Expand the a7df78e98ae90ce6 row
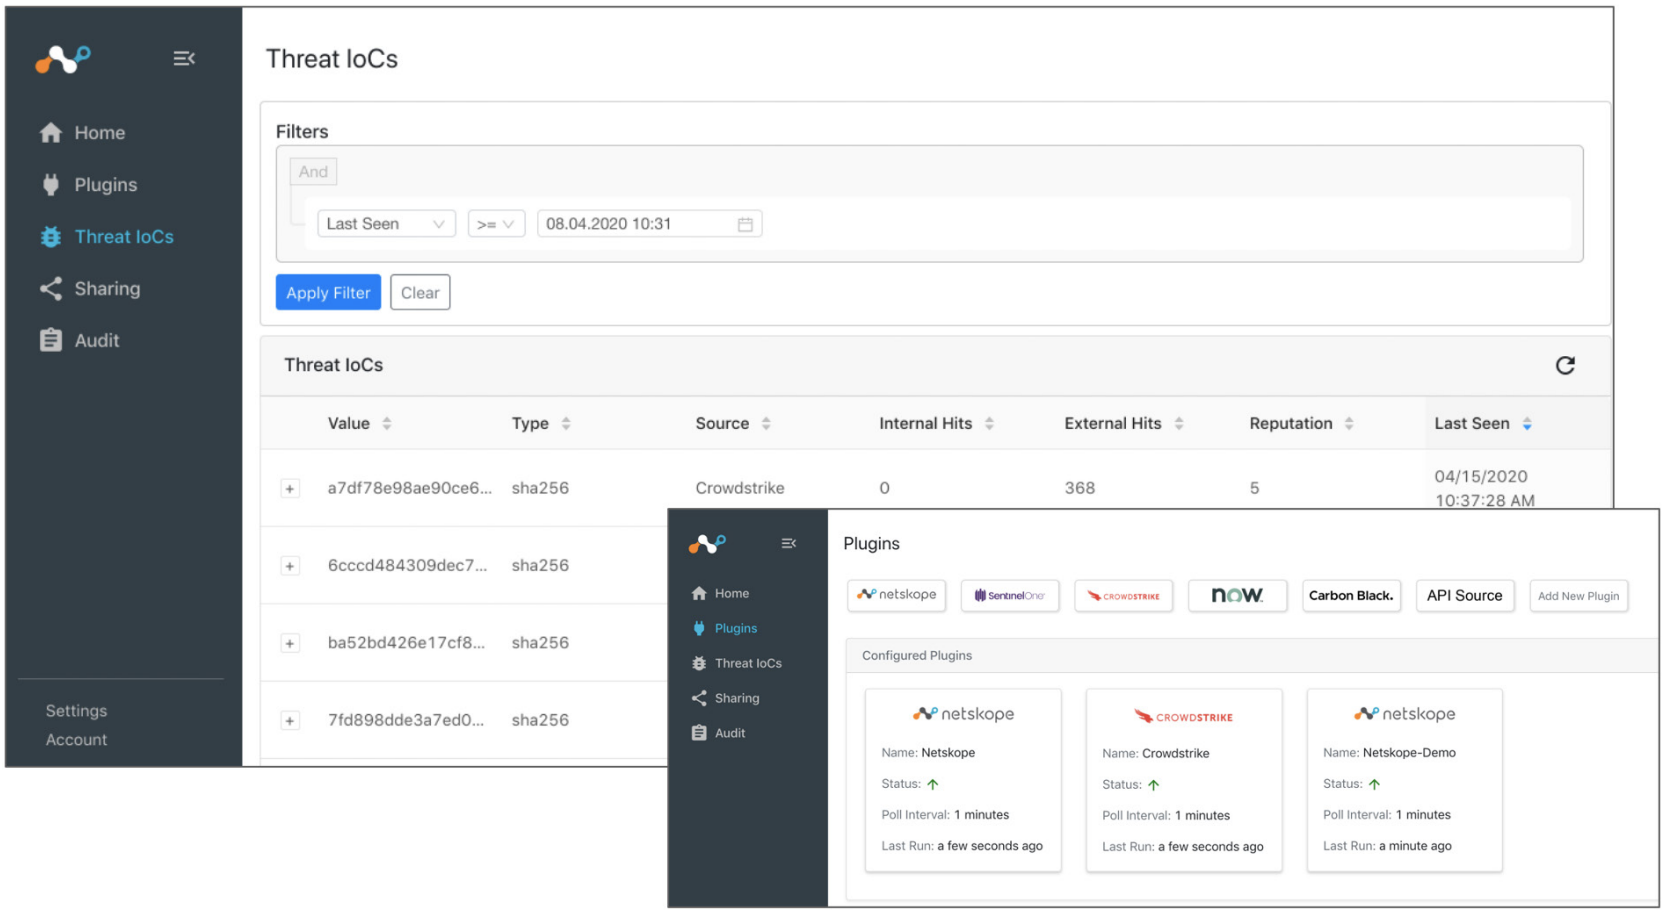 290,489
